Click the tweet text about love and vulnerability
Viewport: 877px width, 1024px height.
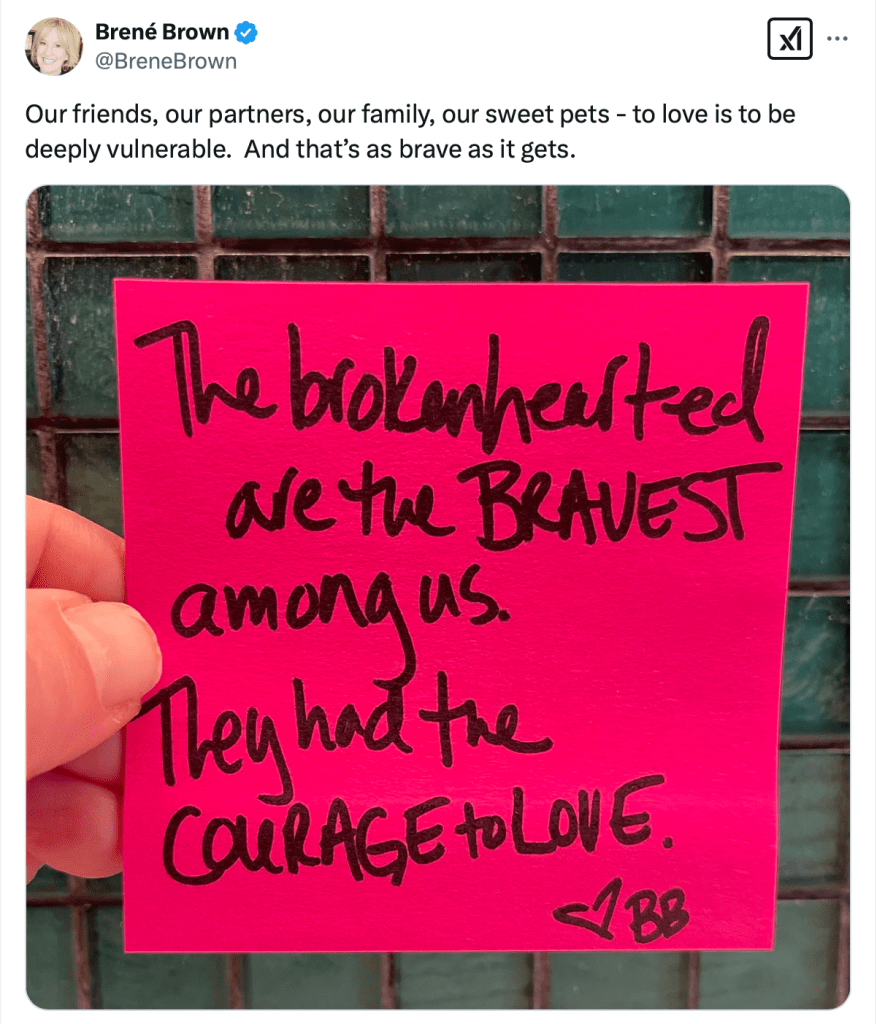click(x=410, y=128)
